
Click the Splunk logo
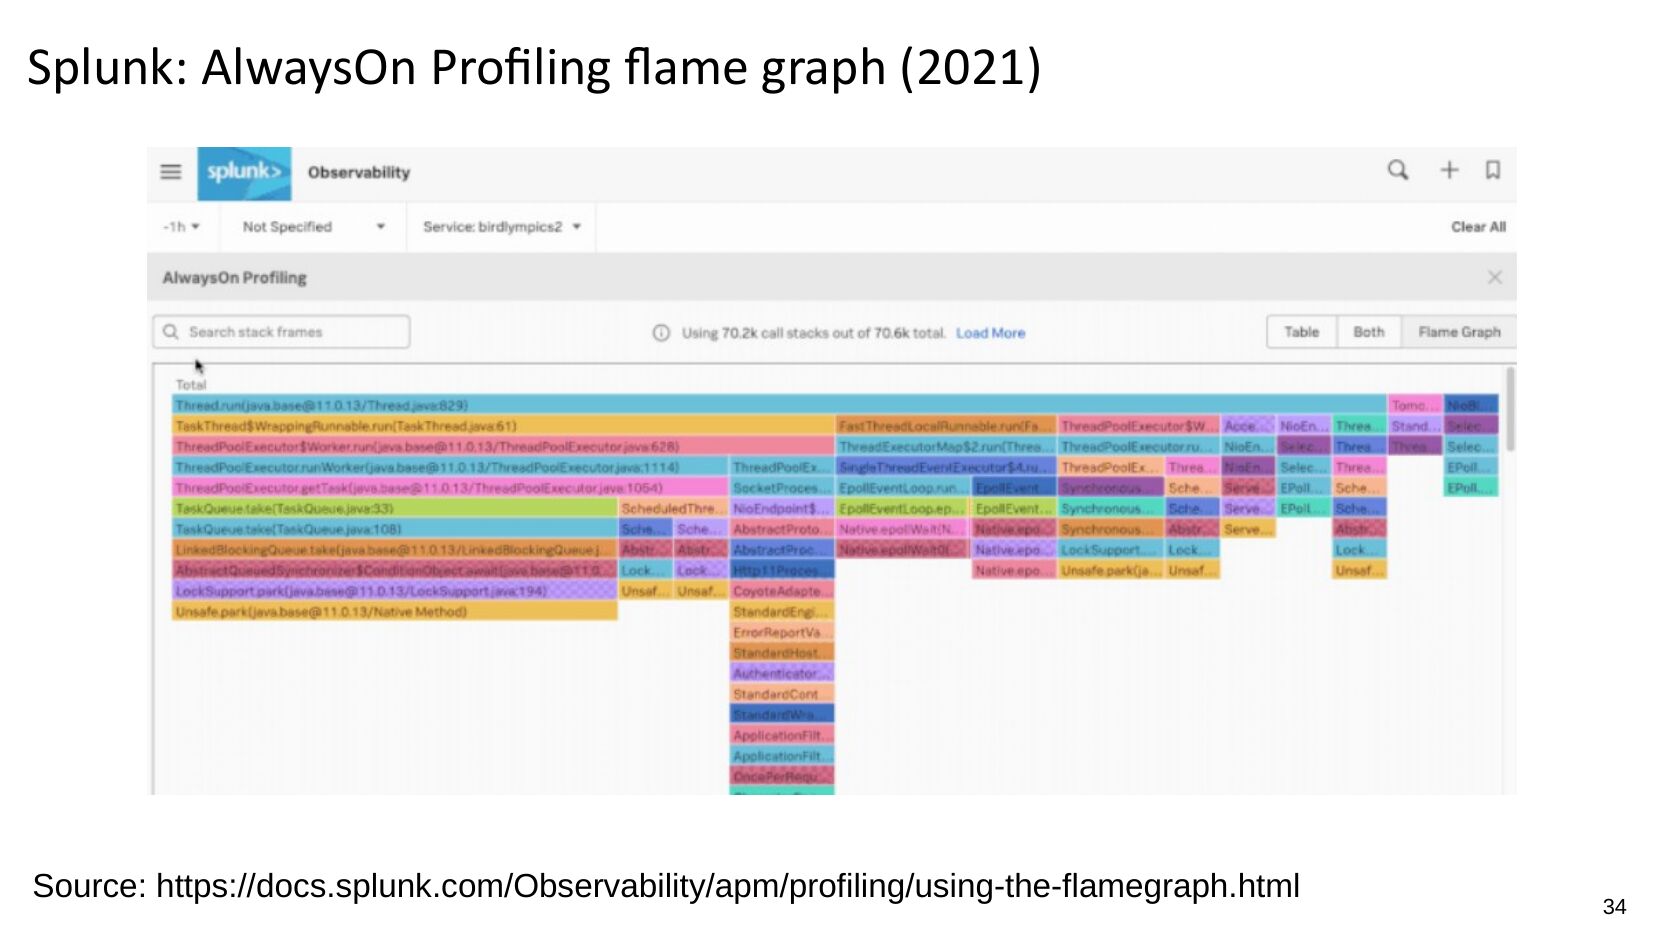(244, 172)
